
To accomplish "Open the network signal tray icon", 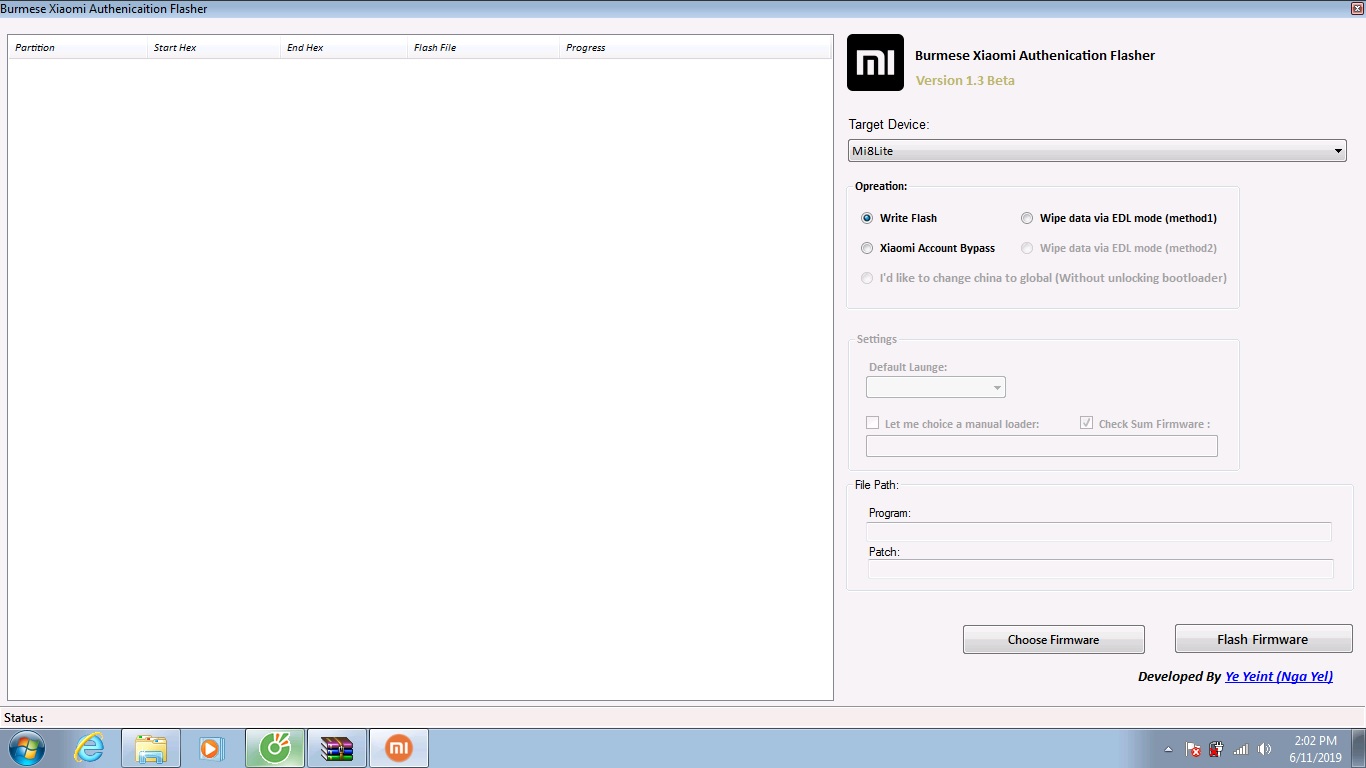I will pos(1241,749).
